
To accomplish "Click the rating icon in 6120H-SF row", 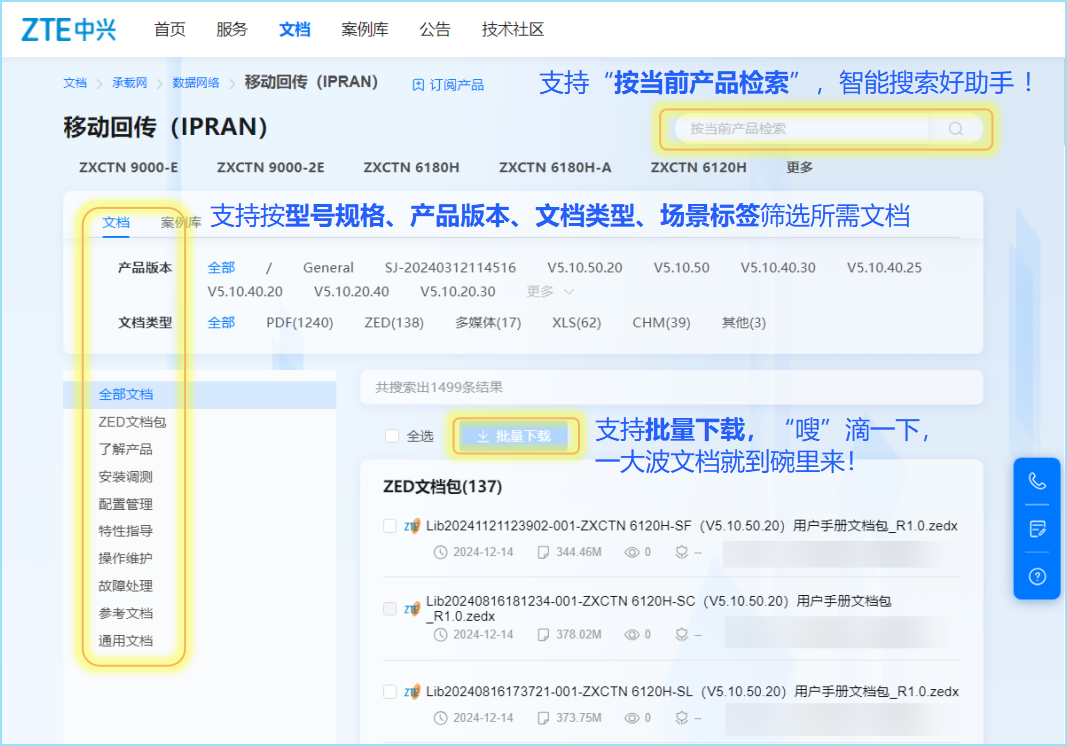I will [x=681, y=552].
